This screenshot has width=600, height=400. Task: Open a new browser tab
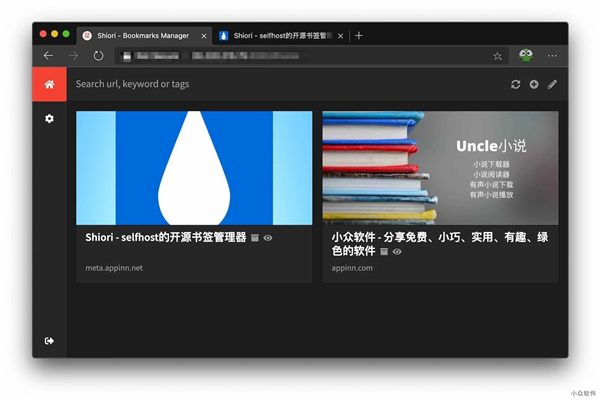359,35
